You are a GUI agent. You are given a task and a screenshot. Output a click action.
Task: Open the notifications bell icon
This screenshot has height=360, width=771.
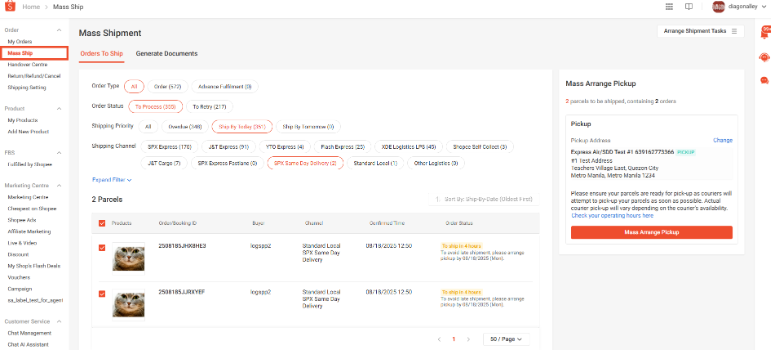click(x=765, y=33)
